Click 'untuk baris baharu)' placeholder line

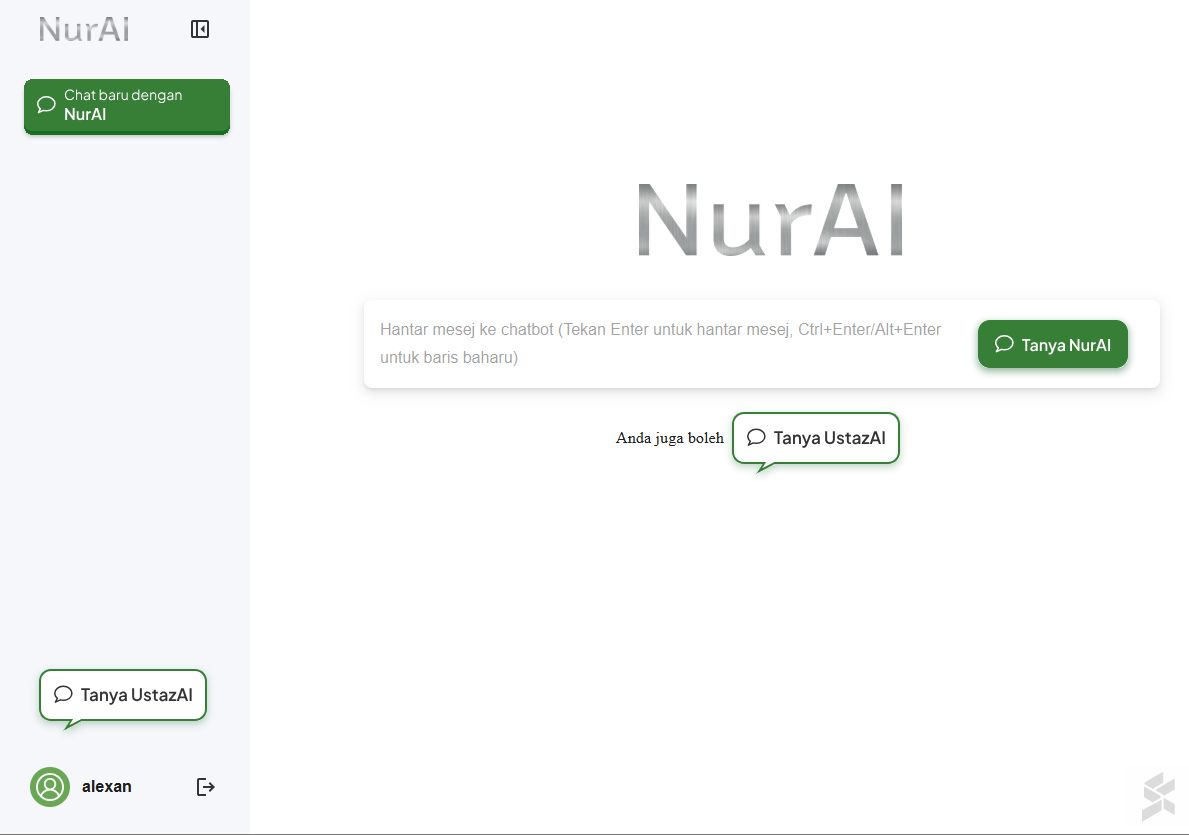point(449,357)
